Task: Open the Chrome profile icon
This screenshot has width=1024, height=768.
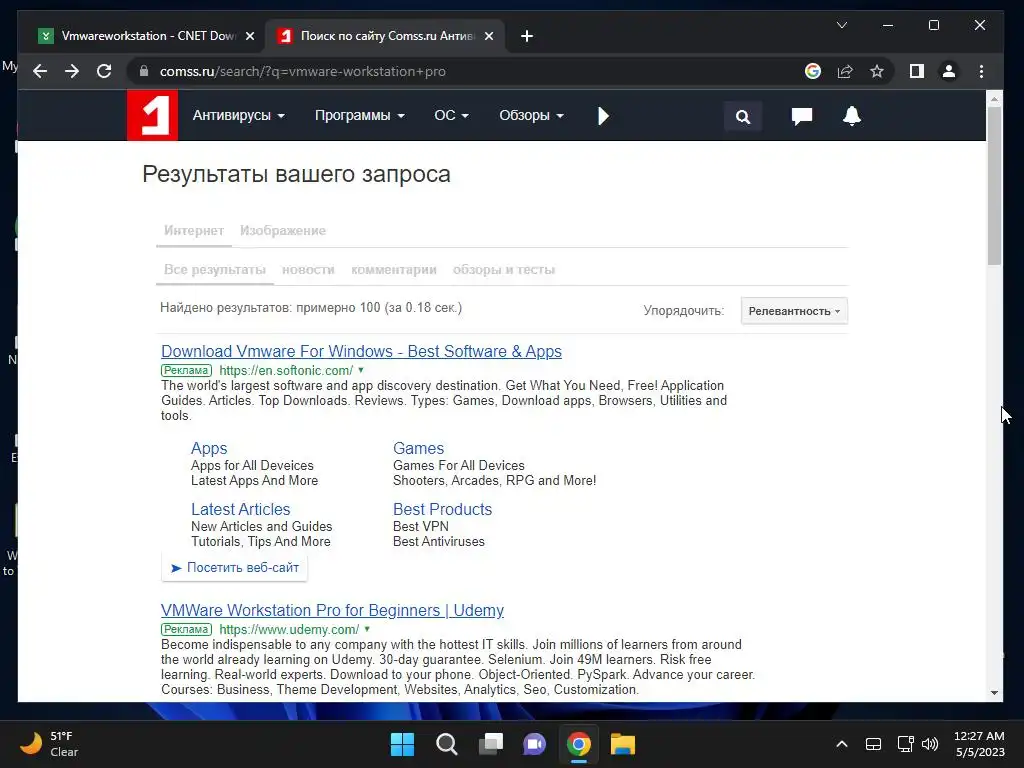Action: [x=949, y=71]
